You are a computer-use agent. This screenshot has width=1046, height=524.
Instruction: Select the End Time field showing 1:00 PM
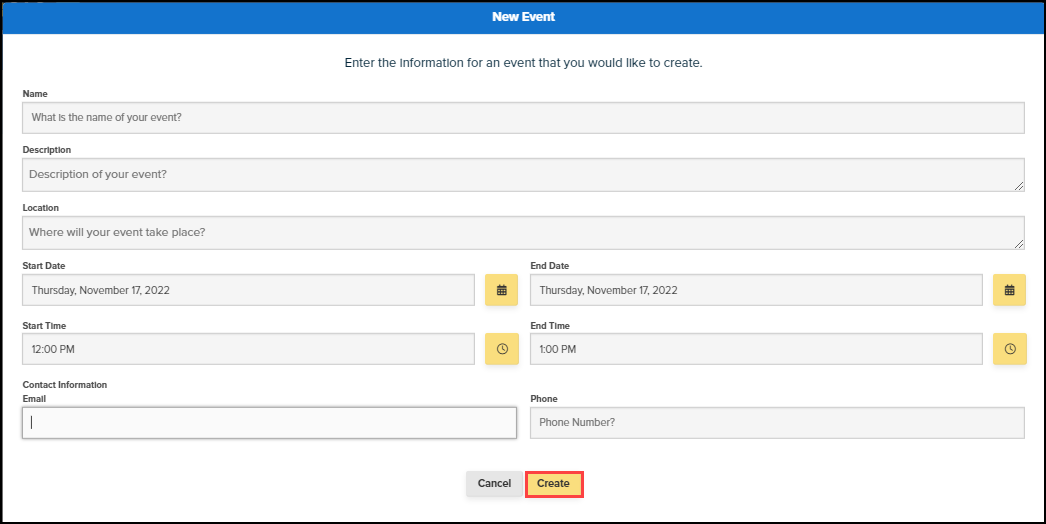point(756,349)
